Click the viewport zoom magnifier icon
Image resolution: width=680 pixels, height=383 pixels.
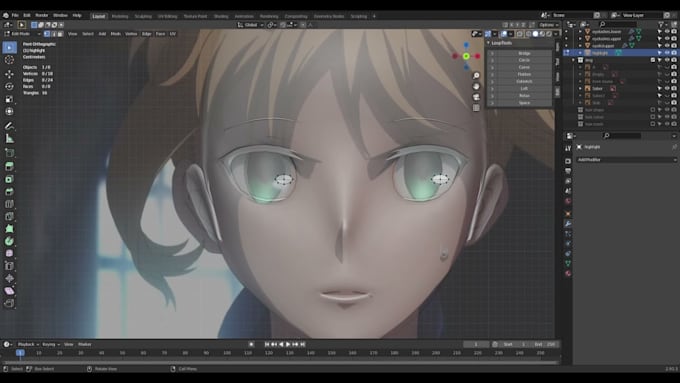click(x=476, y=75)
